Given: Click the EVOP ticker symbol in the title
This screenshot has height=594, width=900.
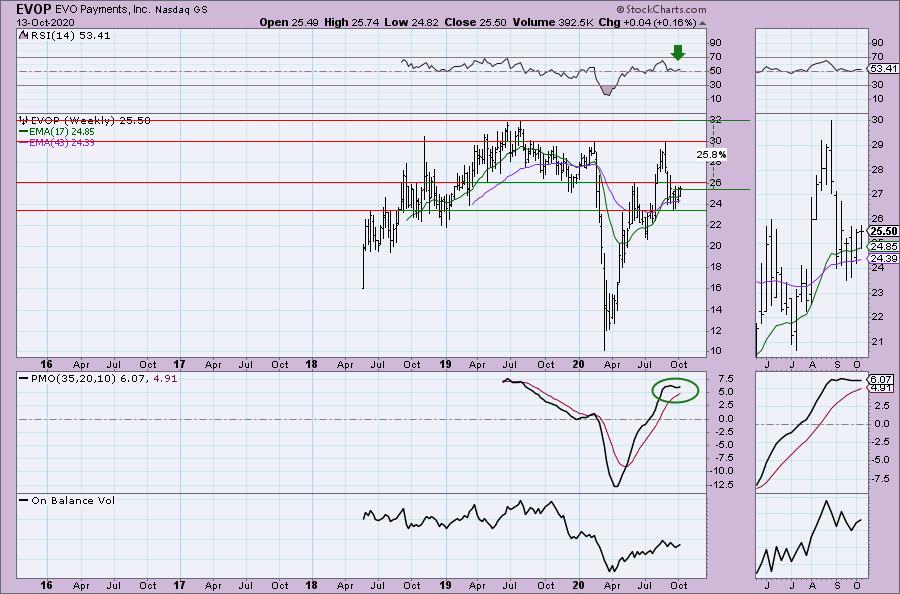Looking at the screenshot, I should click(x=34, y=9).
